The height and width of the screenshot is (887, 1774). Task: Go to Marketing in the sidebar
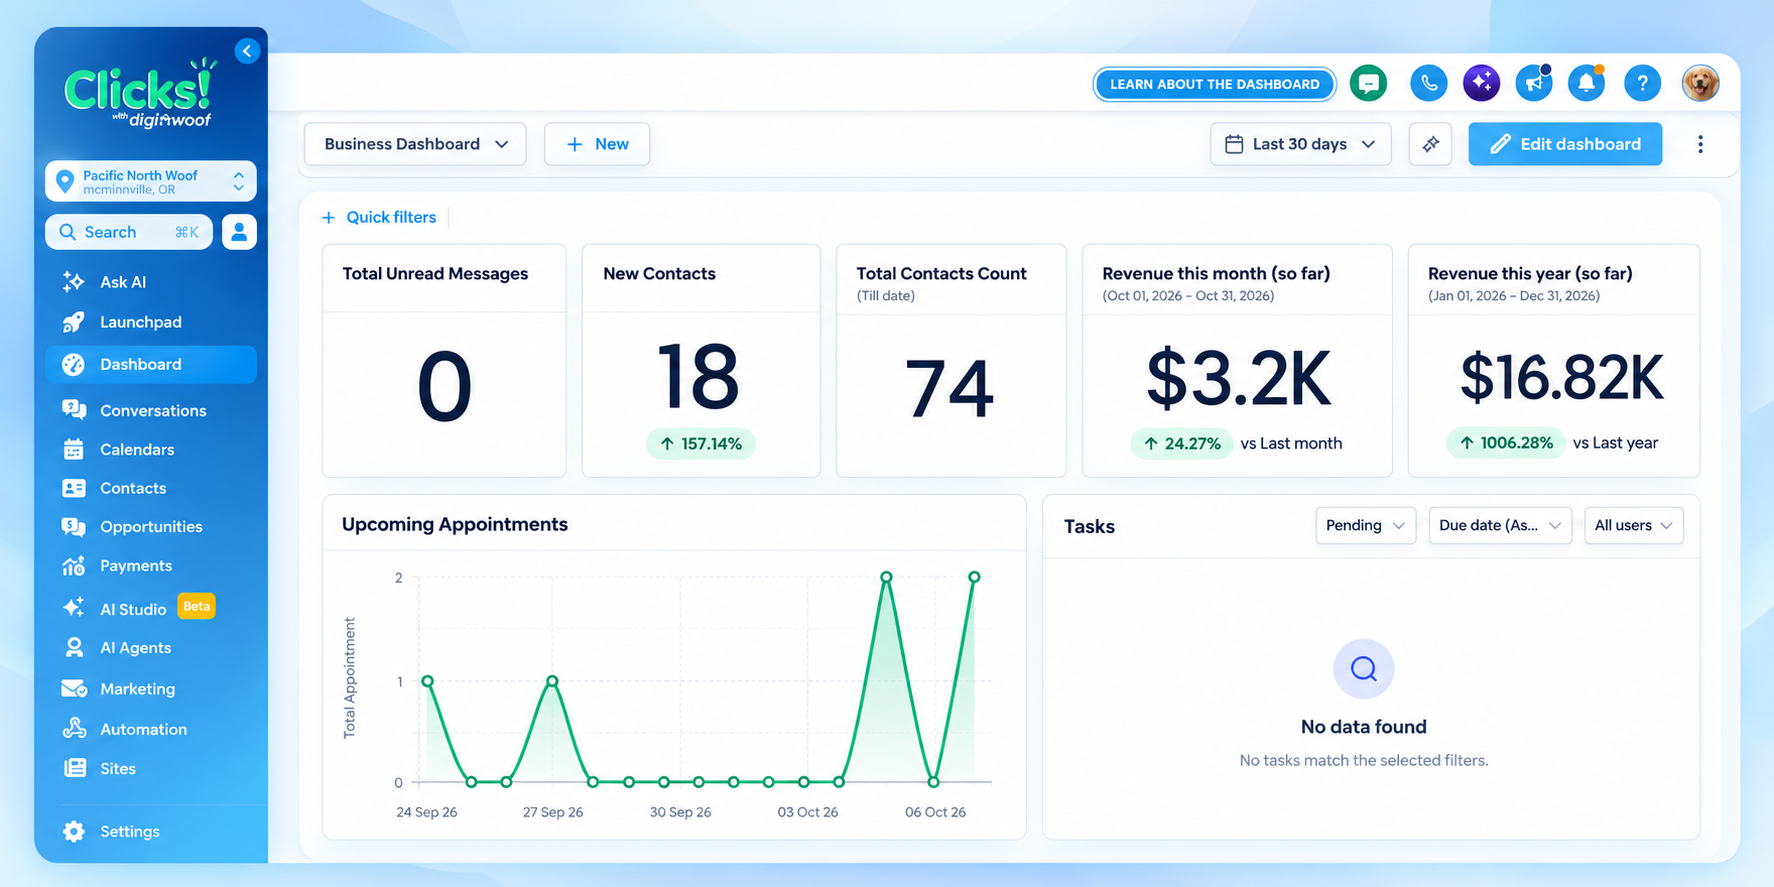[x=150, y=689]
